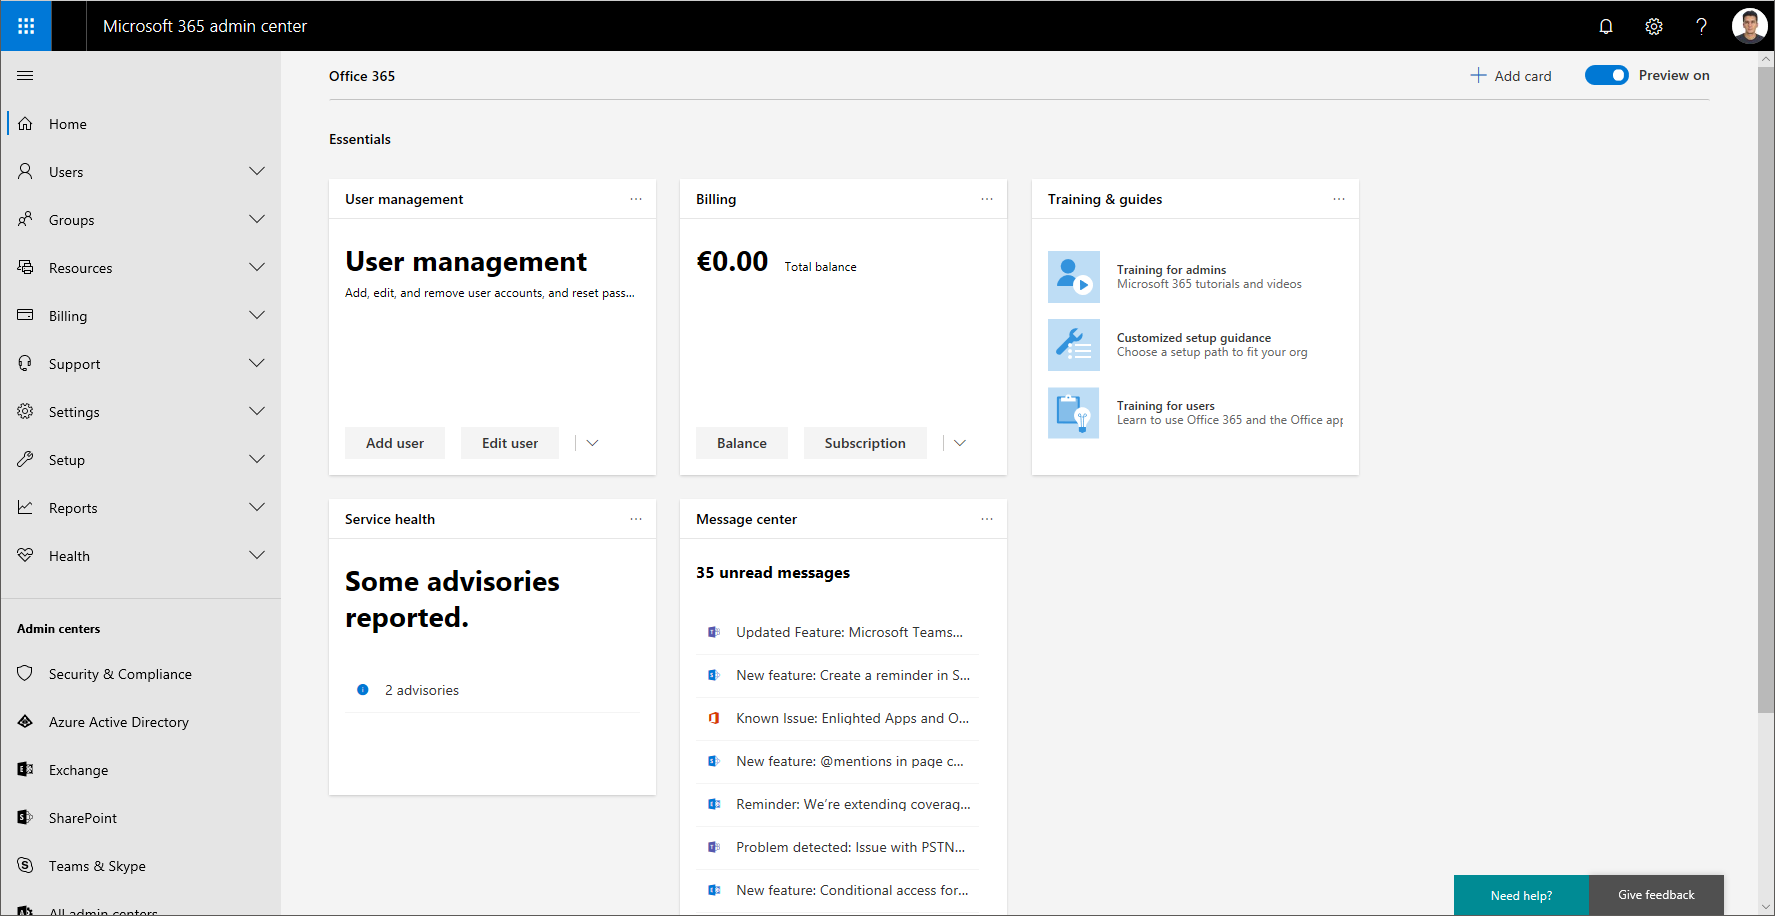Screen dimensions: 1775x916
Task: Click the Support headset icon
Action: [26, 363]
